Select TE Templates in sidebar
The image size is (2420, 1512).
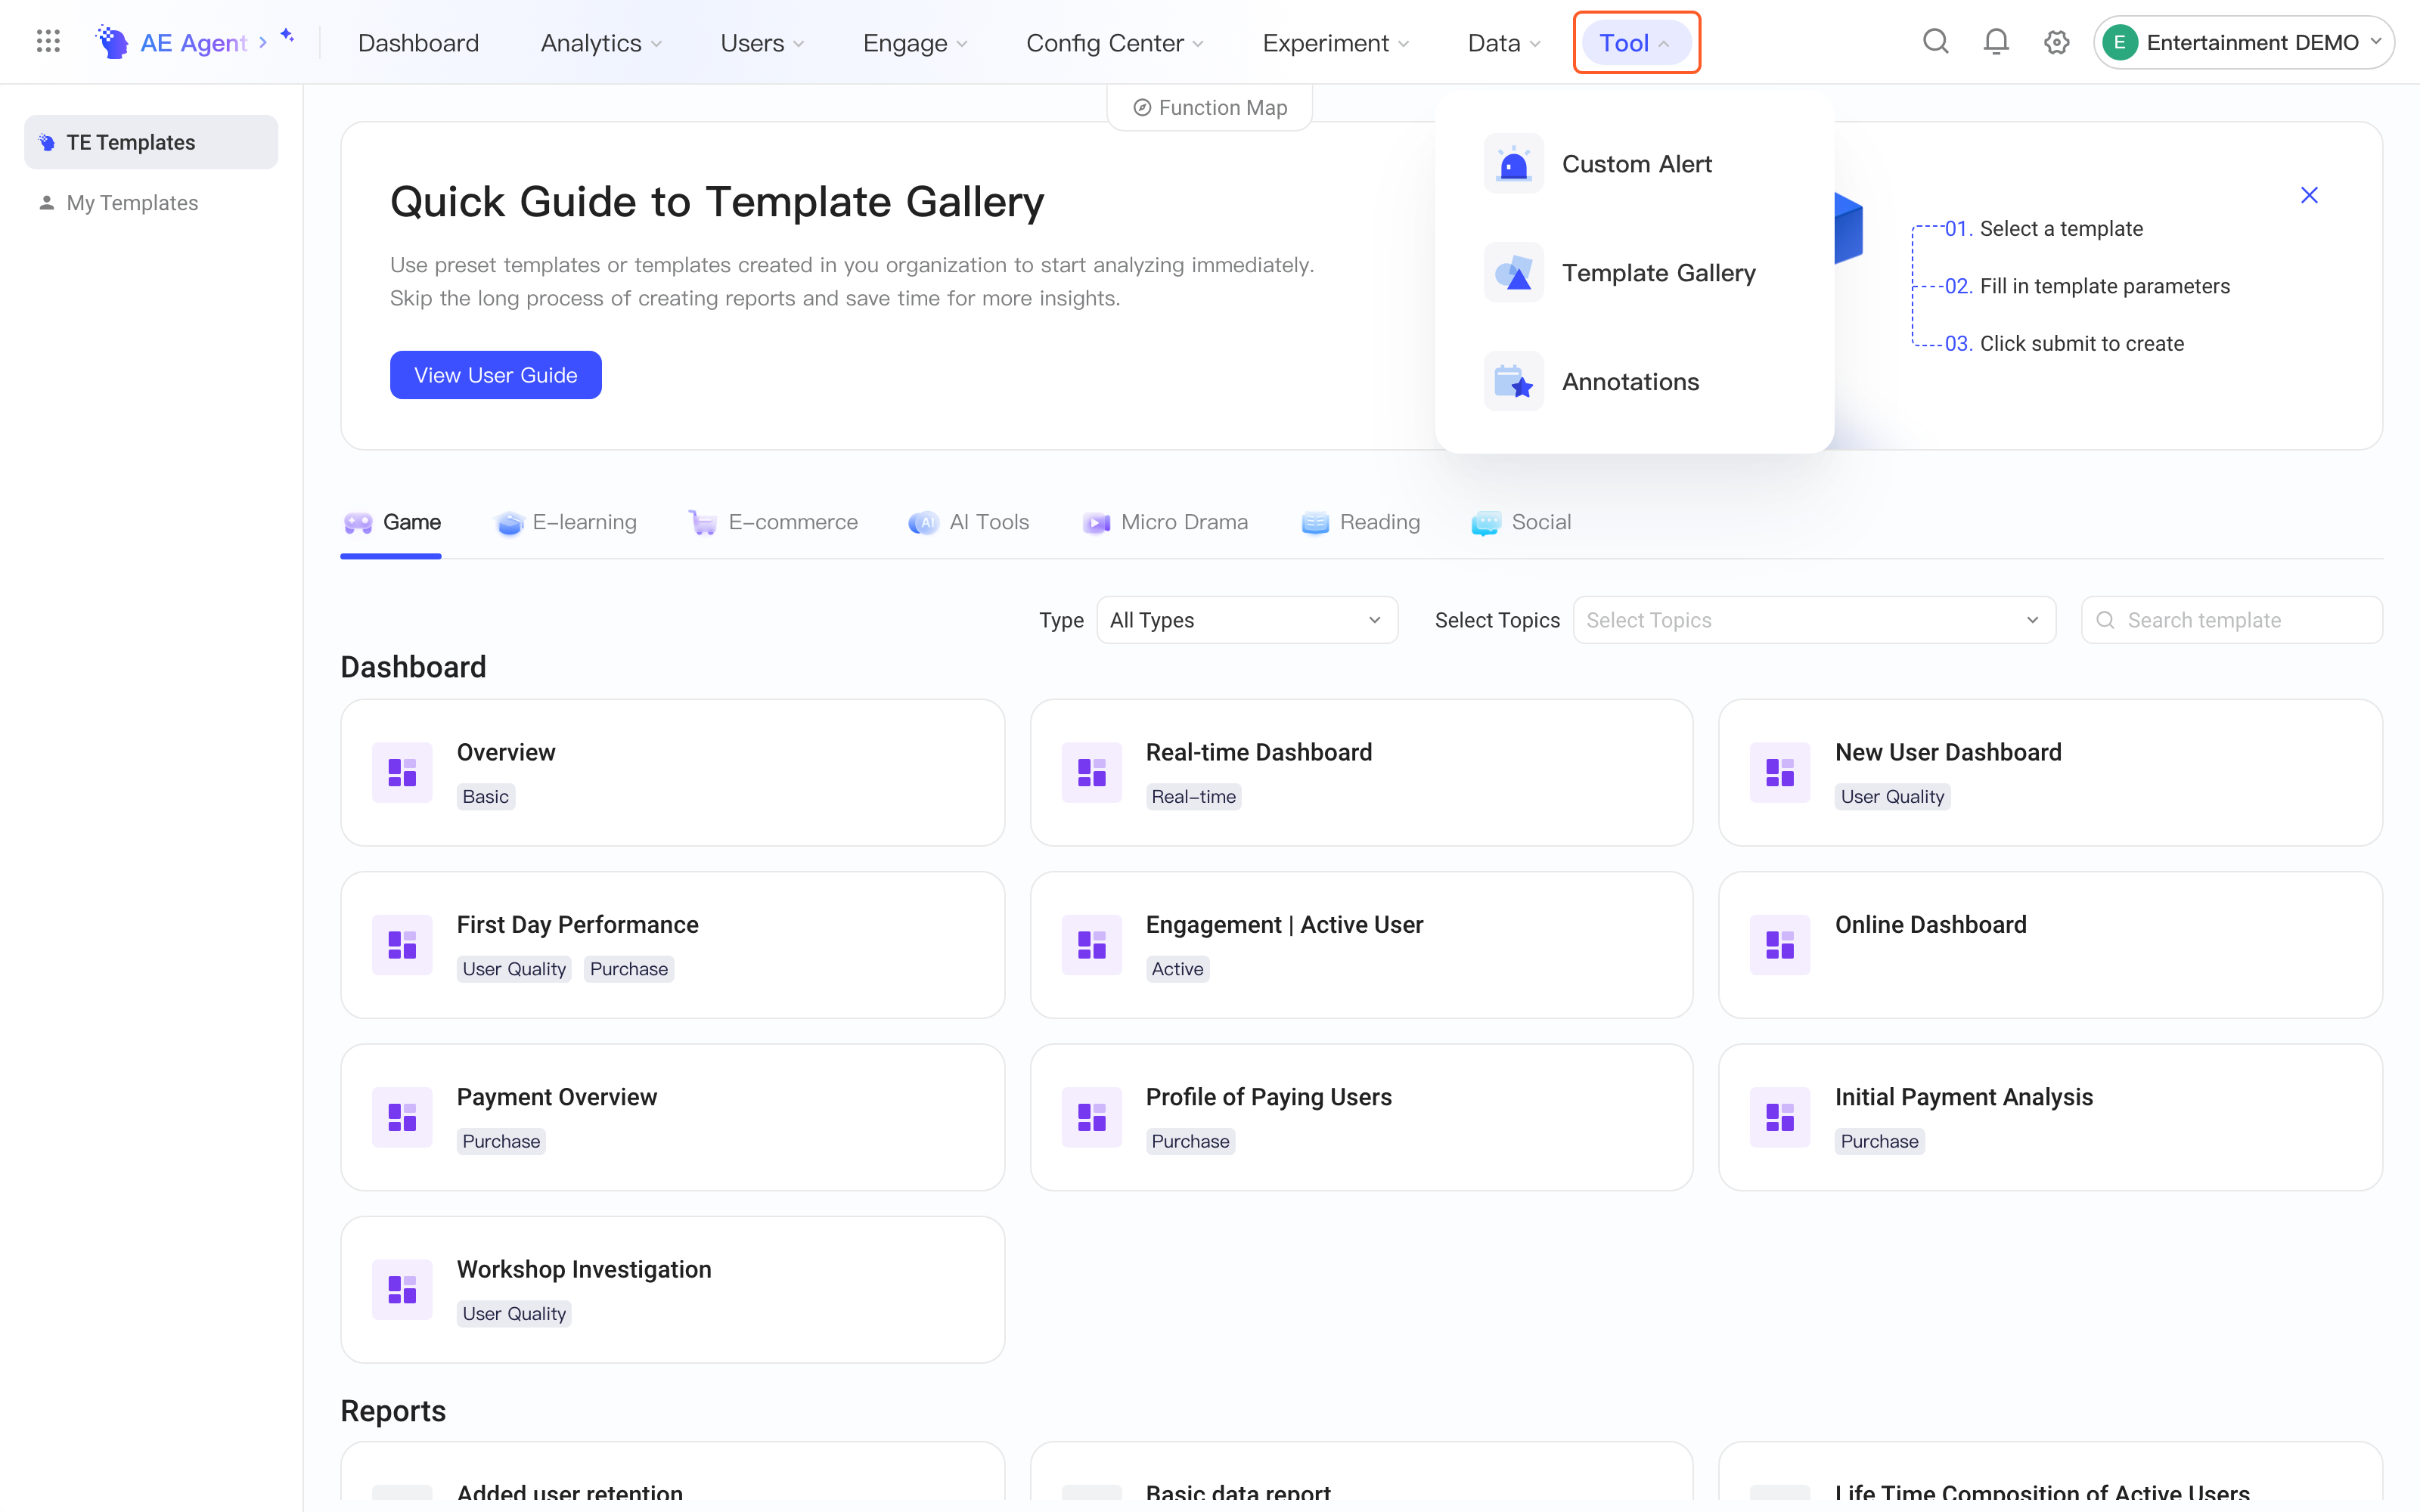coord(151,142)
